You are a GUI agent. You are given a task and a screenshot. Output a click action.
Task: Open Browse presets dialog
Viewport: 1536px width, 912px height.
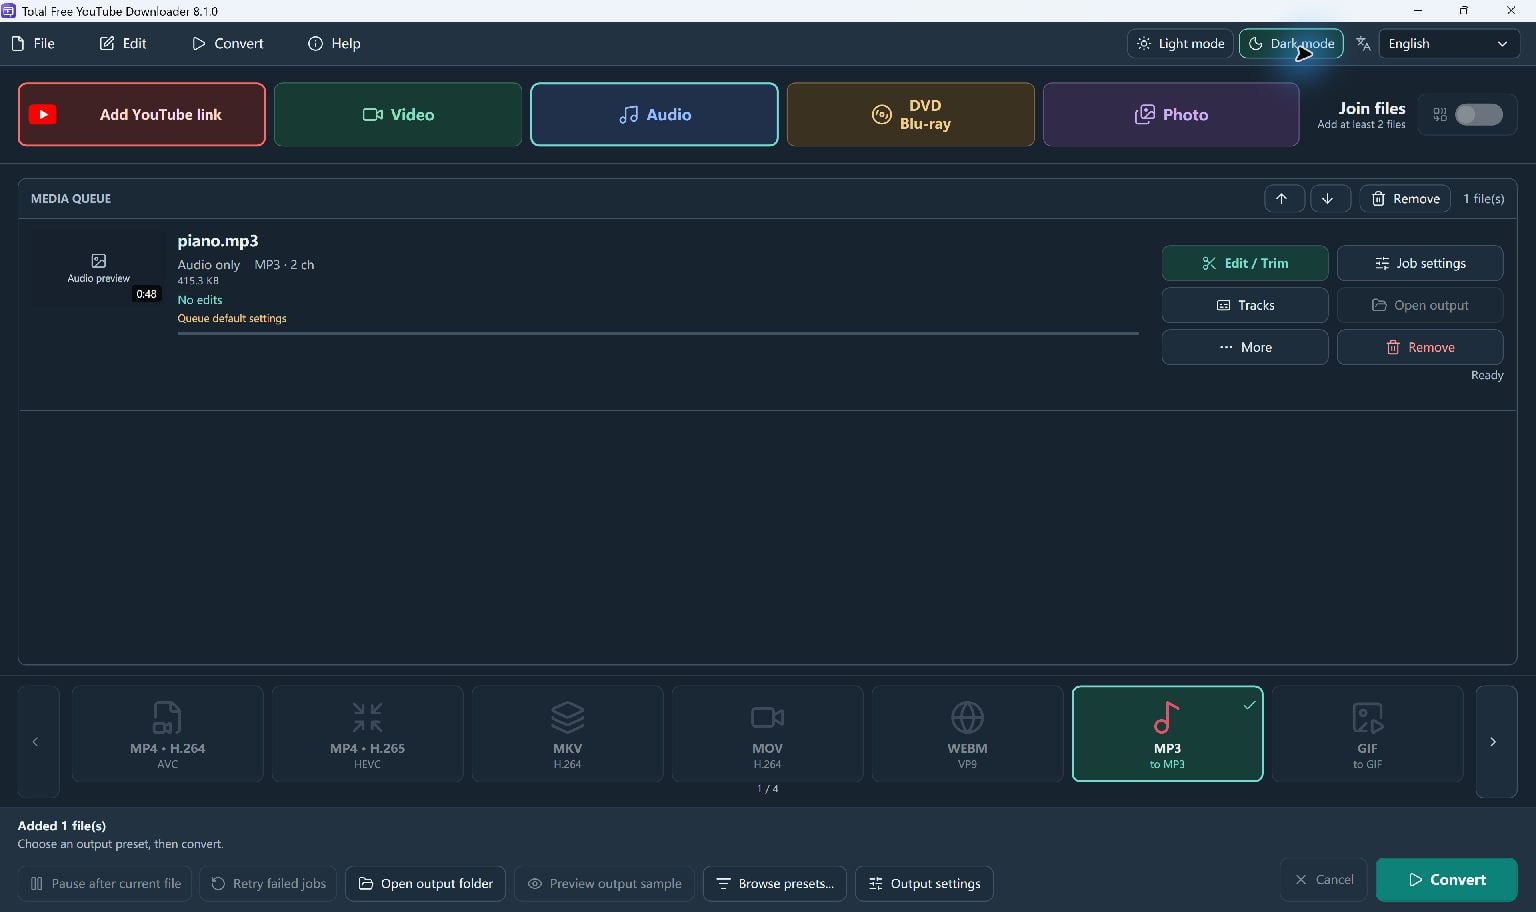tap(775, 884)
